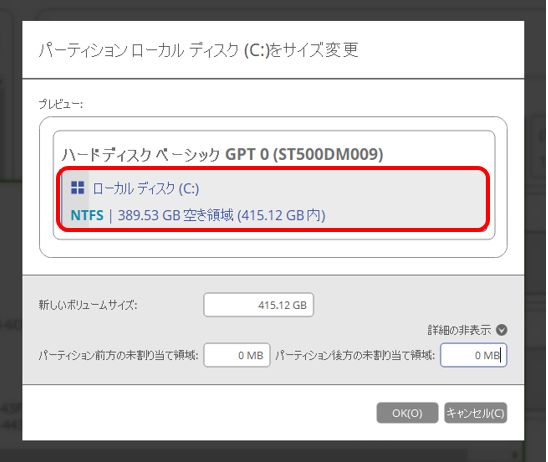Click the 389.53 GB 空き領域 text
The height and width of the screenshot is (462, 548).
tap(175, 215)
